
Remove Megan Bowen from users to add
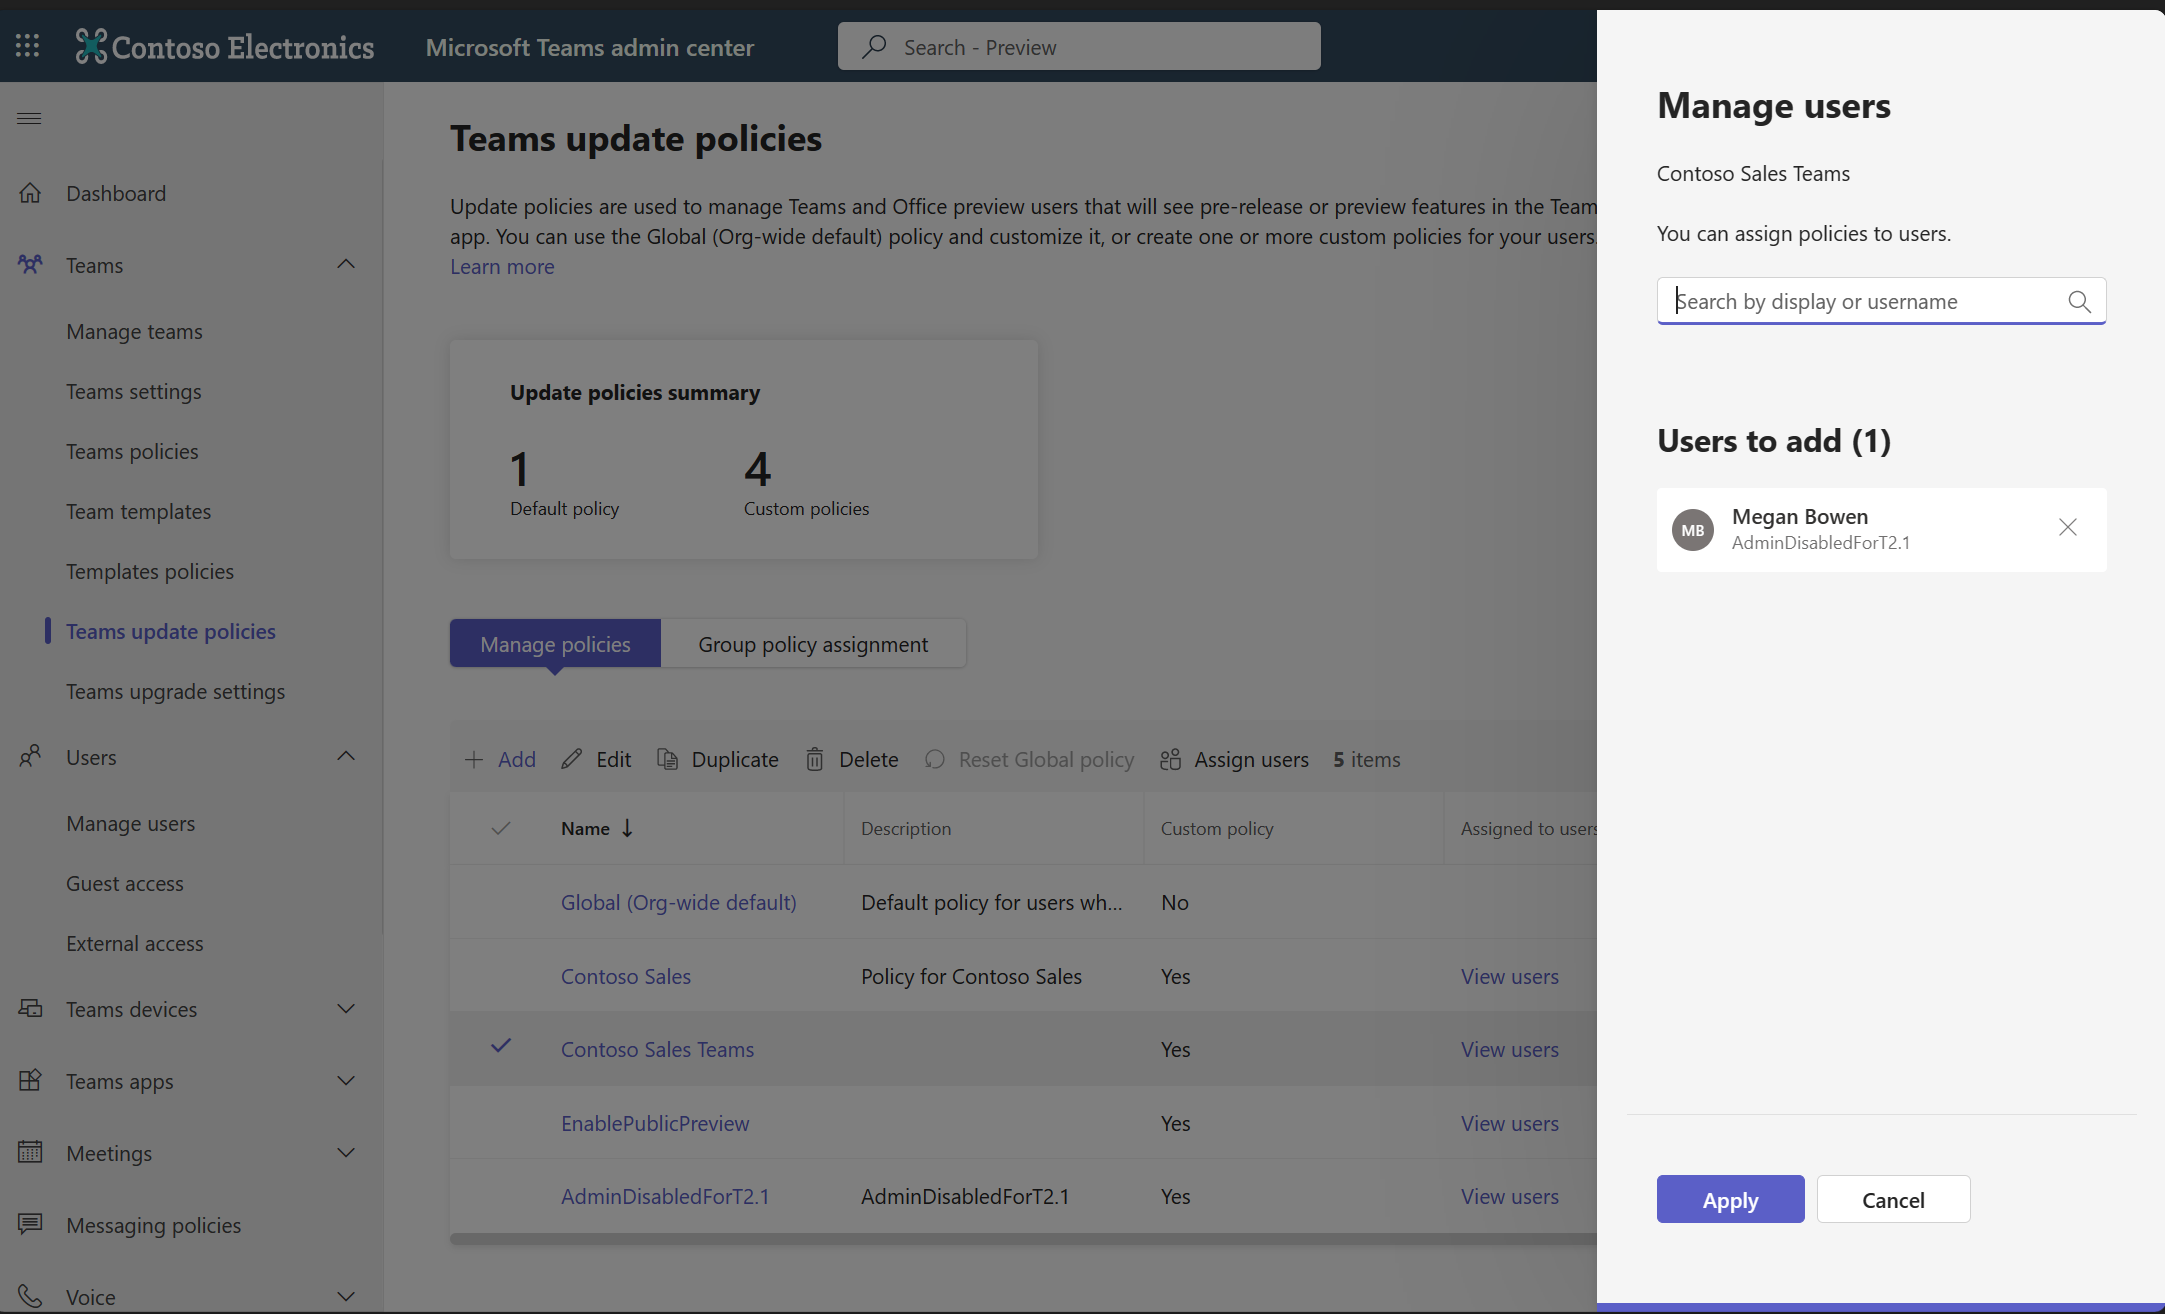2069,527
